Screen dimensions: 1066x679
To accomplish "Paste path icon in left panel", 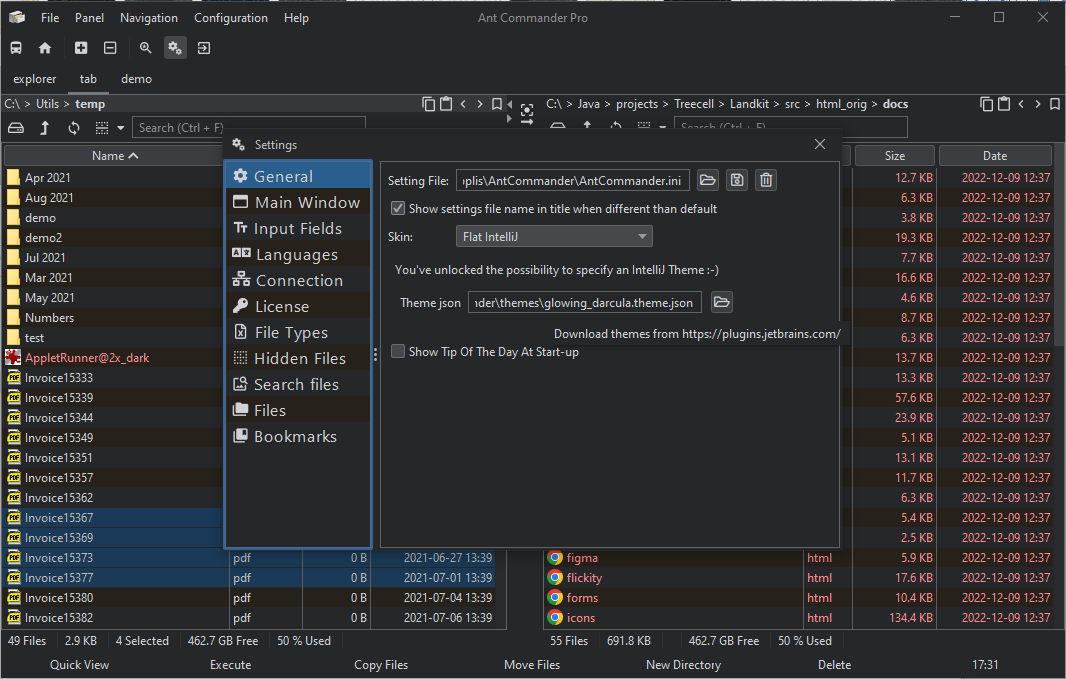I will [x=446, y=104].
